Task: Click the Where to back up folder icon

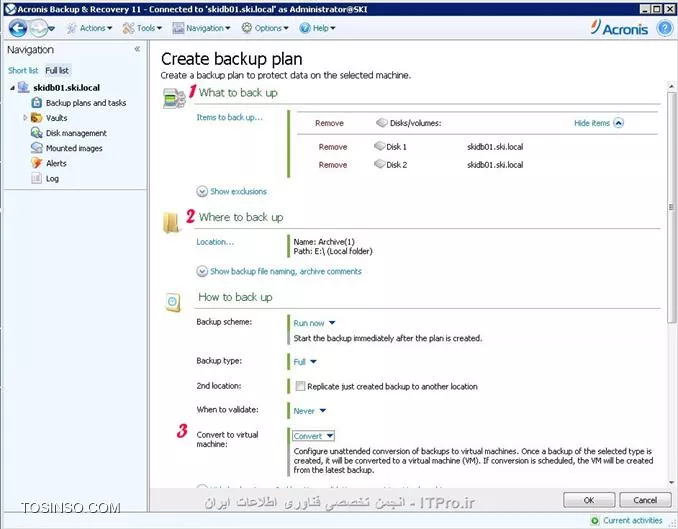Action: (172, 222)
